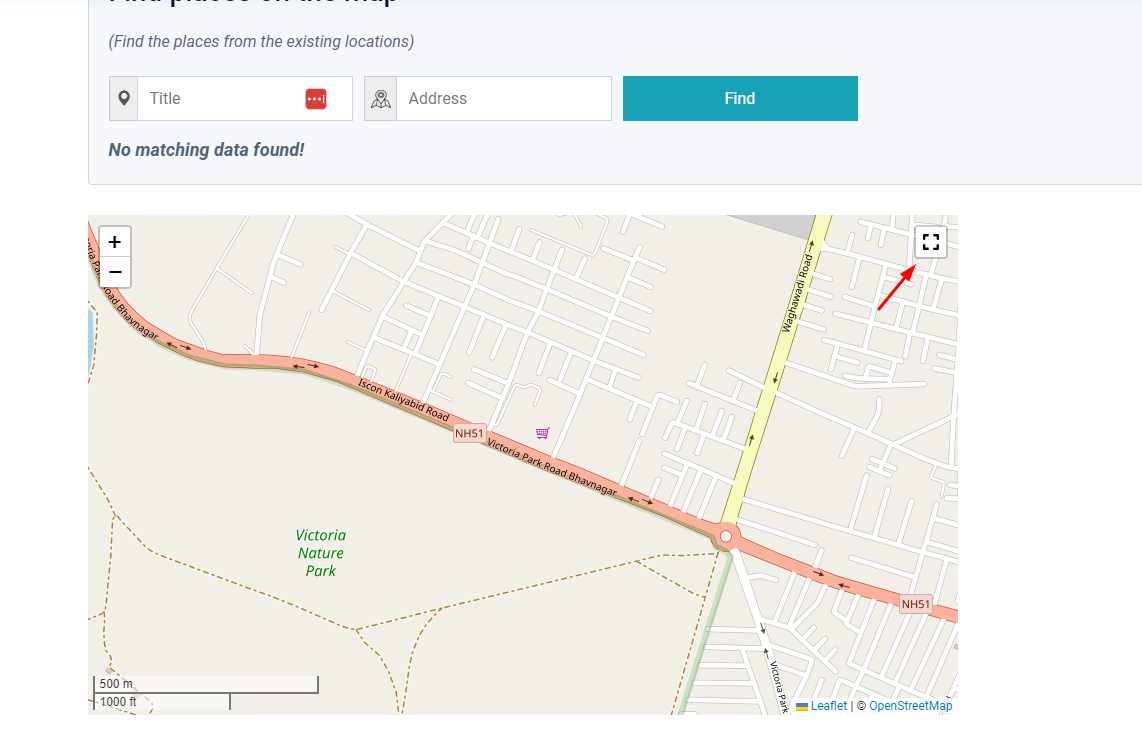Click the Ukrainian flag icon near Leaflet
This screenshot has height=750, width=1142.
pos(802,706)
